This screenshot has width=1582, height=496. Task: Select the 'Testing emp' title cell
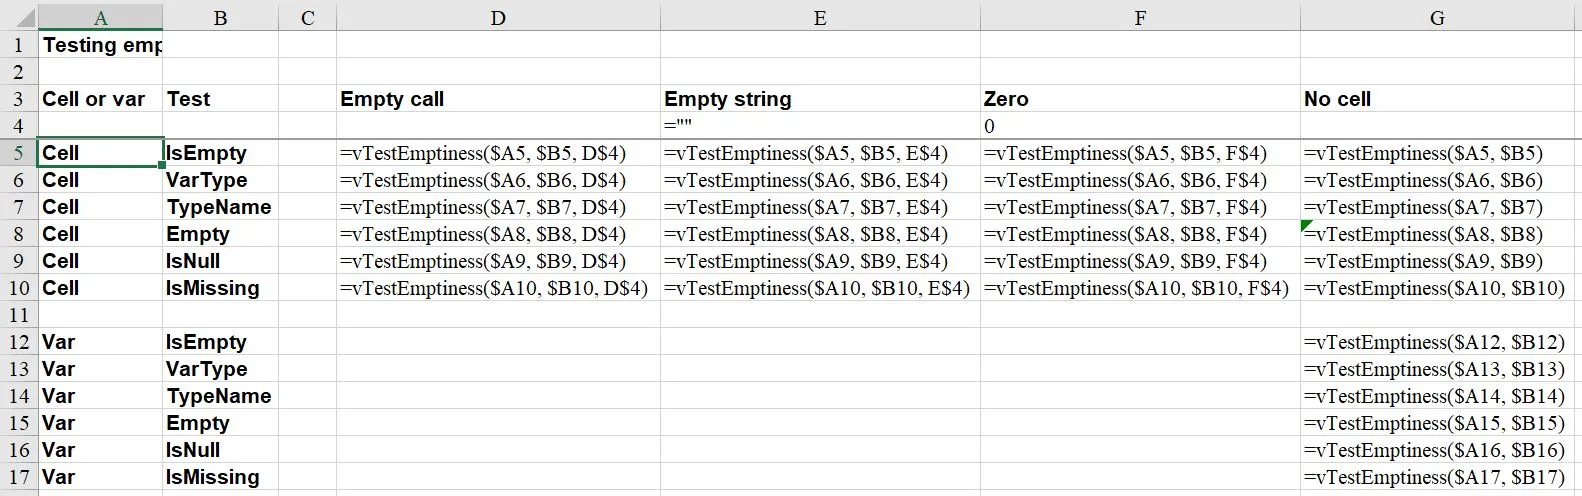click(101, 45)
